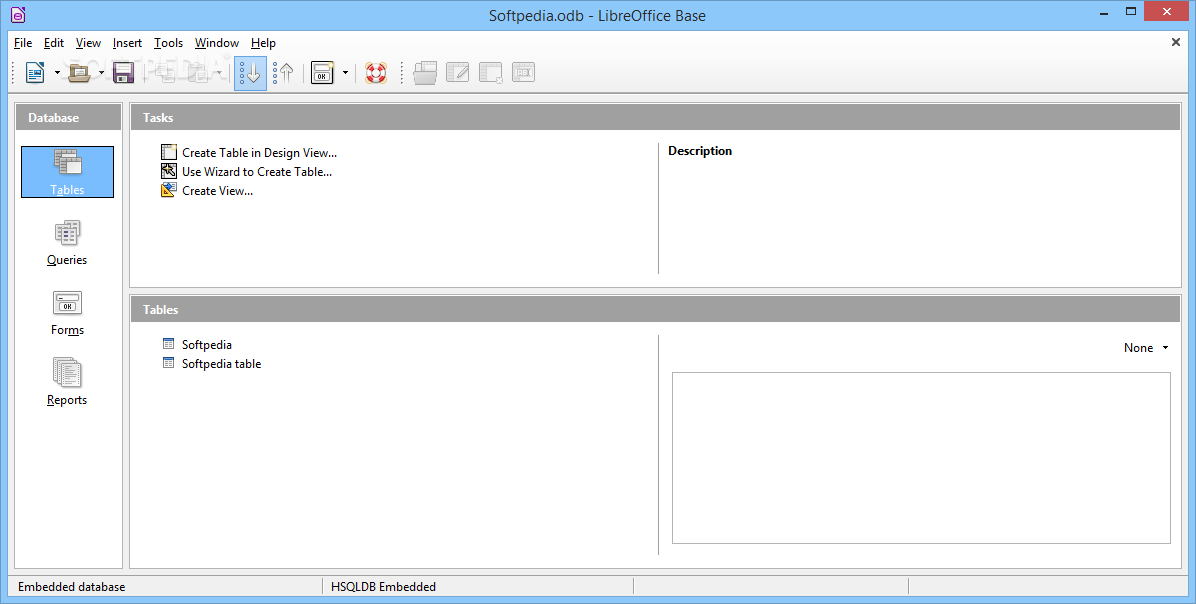
Task: Open the Help menu
Action: 263,43
